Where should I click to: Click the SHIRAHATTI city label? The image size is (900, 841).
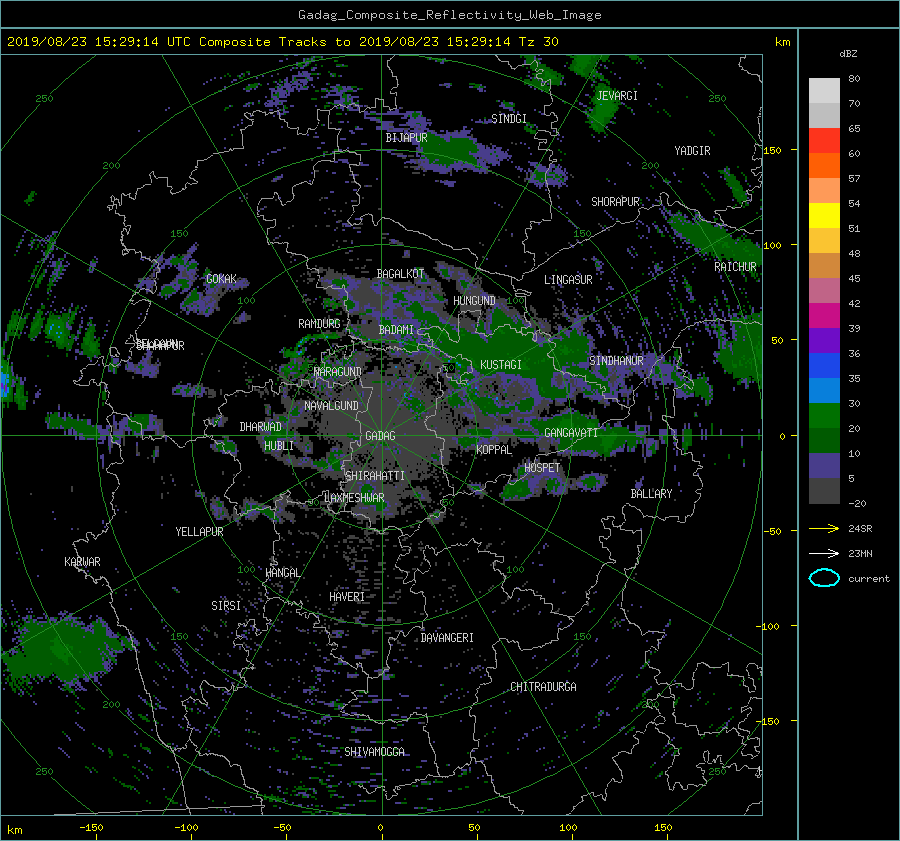(x=375, y=476)
